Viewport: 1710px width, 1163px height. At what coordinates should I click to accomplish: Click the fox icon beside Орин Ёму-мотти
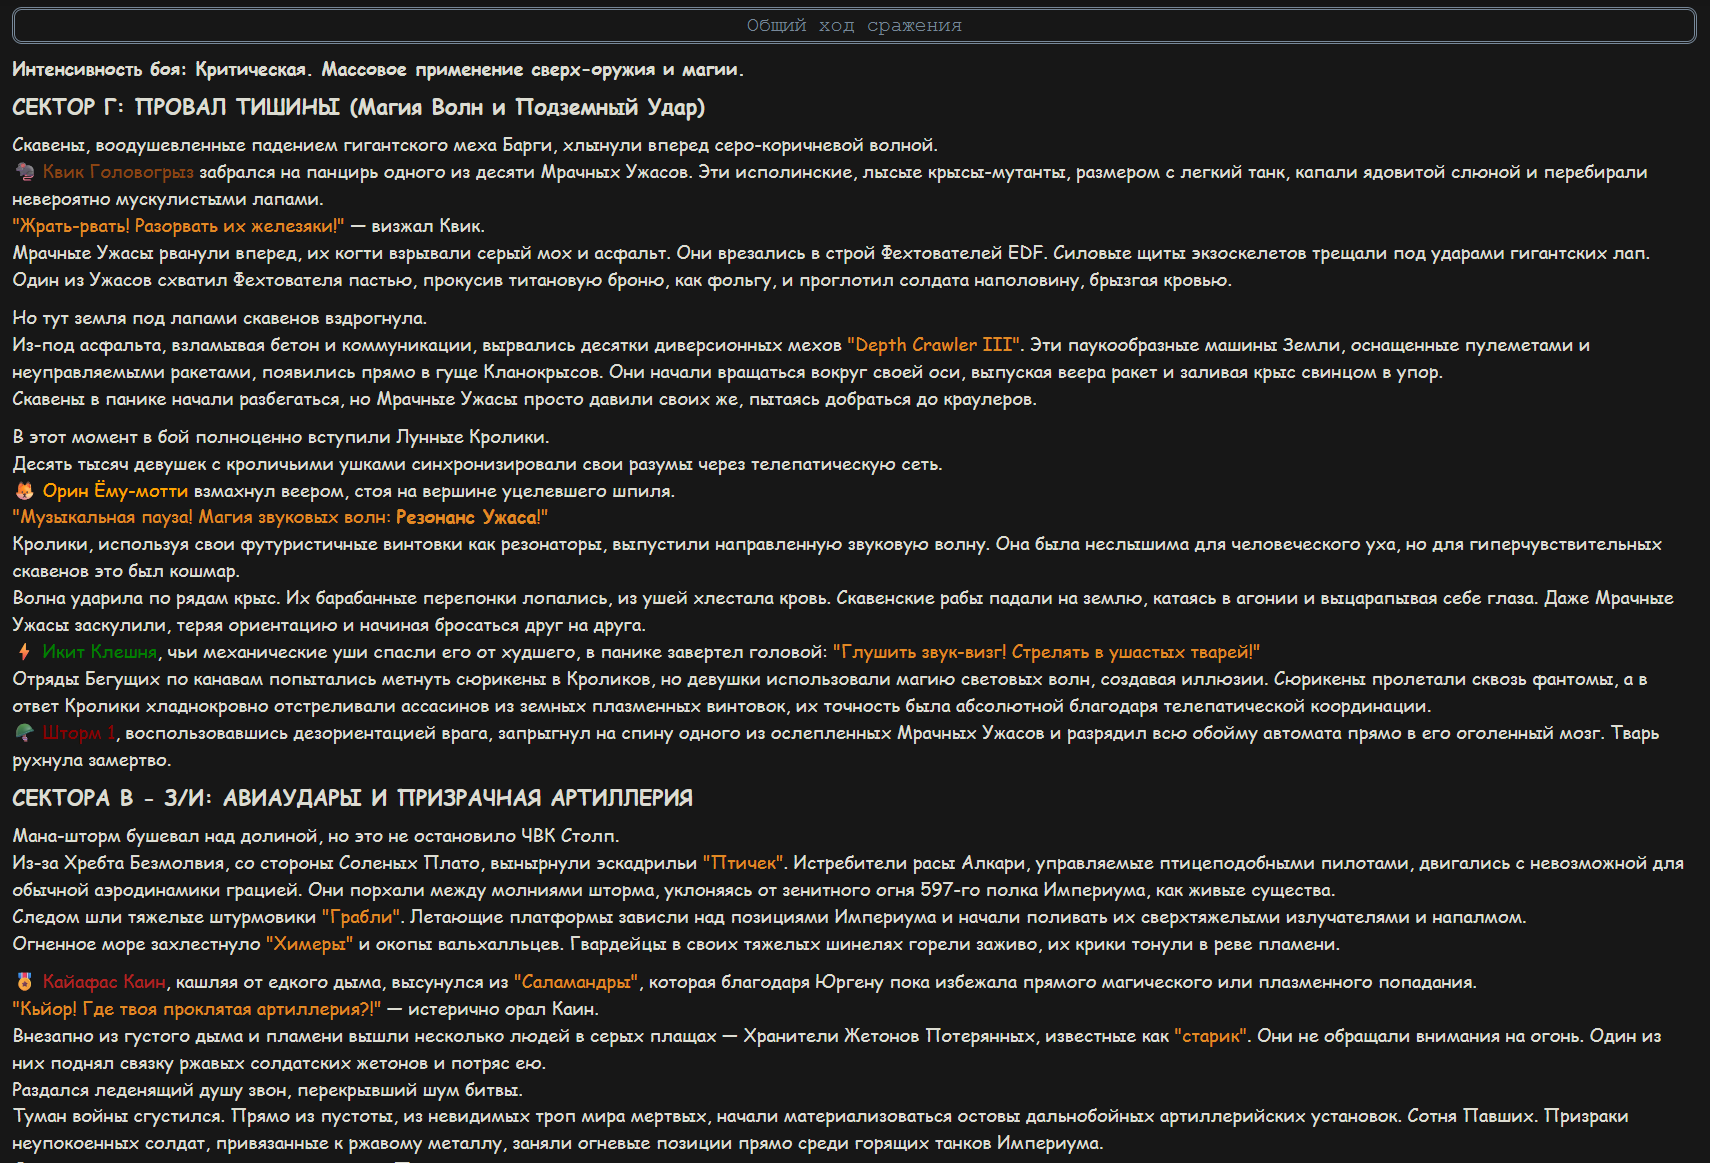25,491
